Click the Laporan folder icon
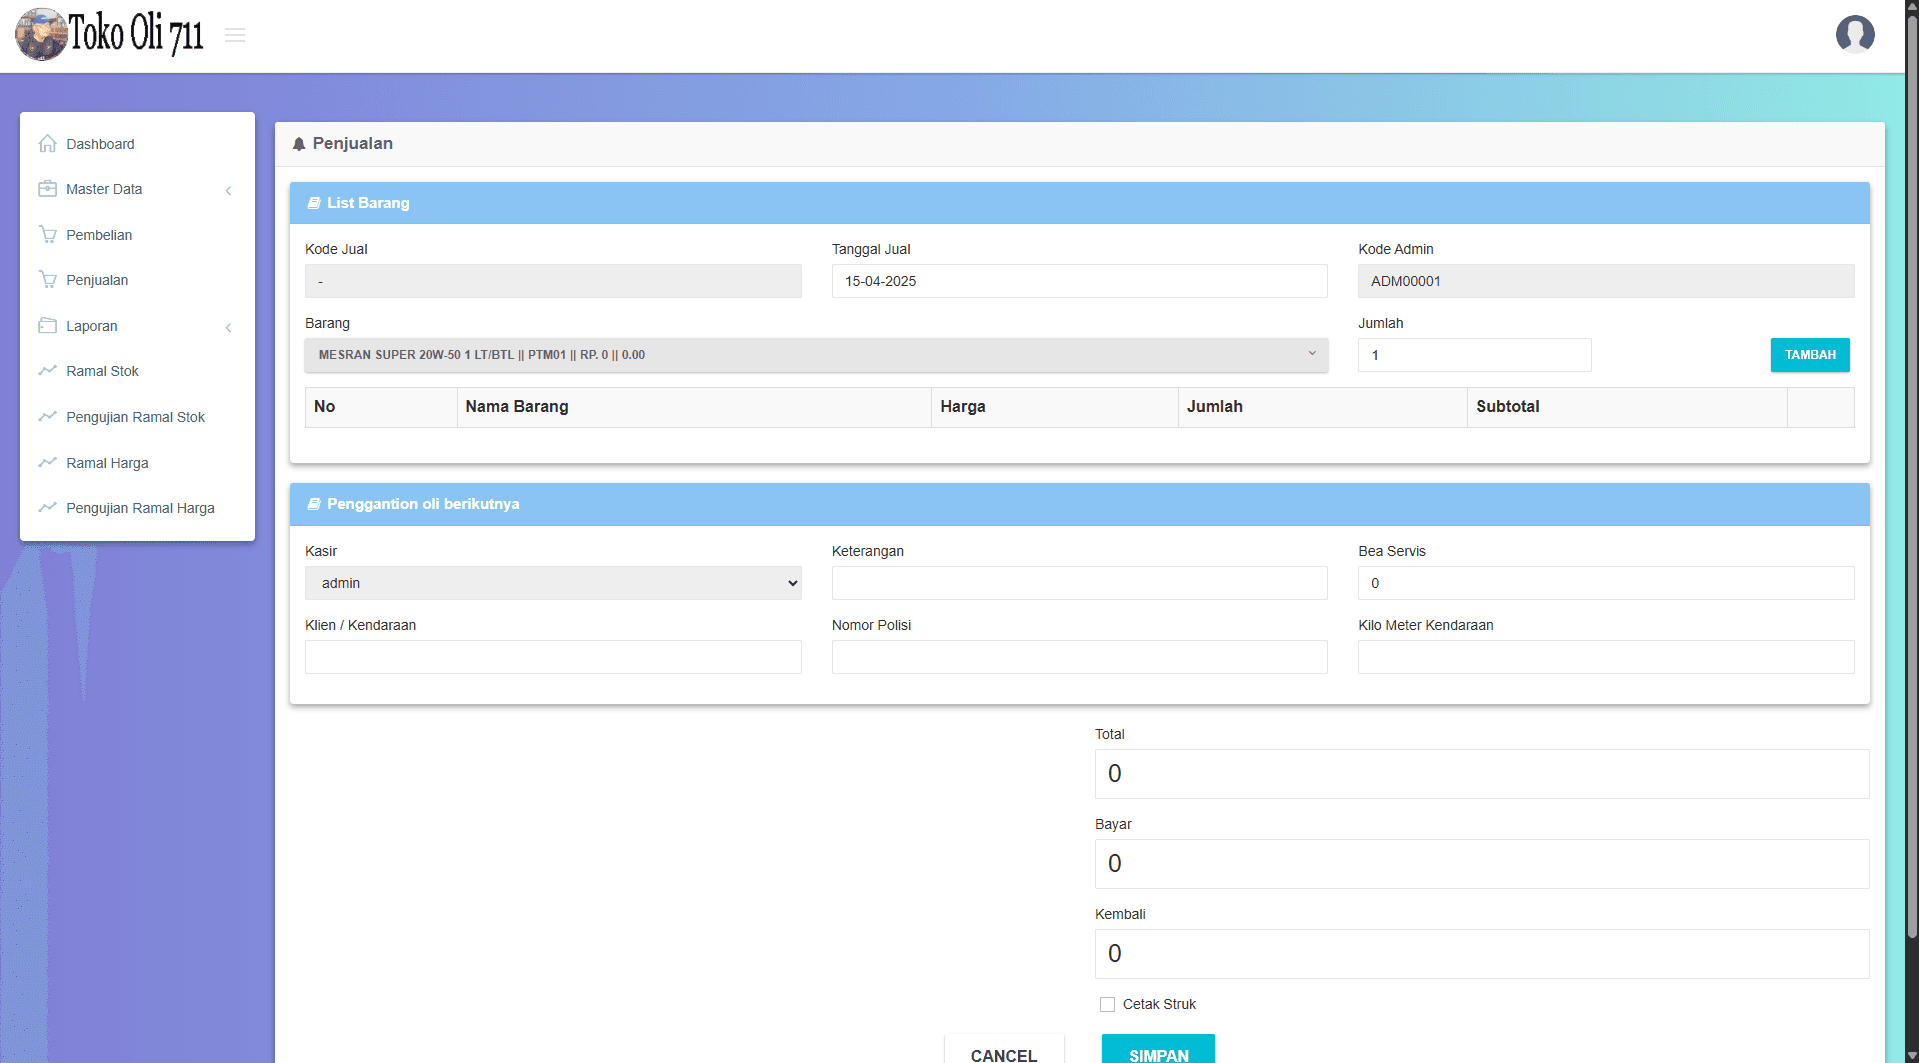1919x1063 pixels. coord(47,326)
